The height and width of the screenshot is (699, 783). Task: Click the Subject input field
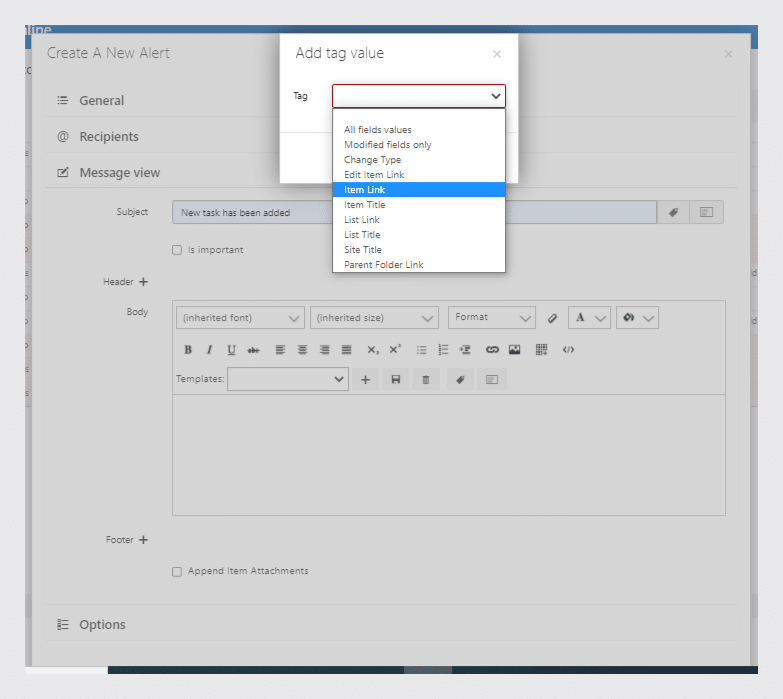click(x=414, y=212)
